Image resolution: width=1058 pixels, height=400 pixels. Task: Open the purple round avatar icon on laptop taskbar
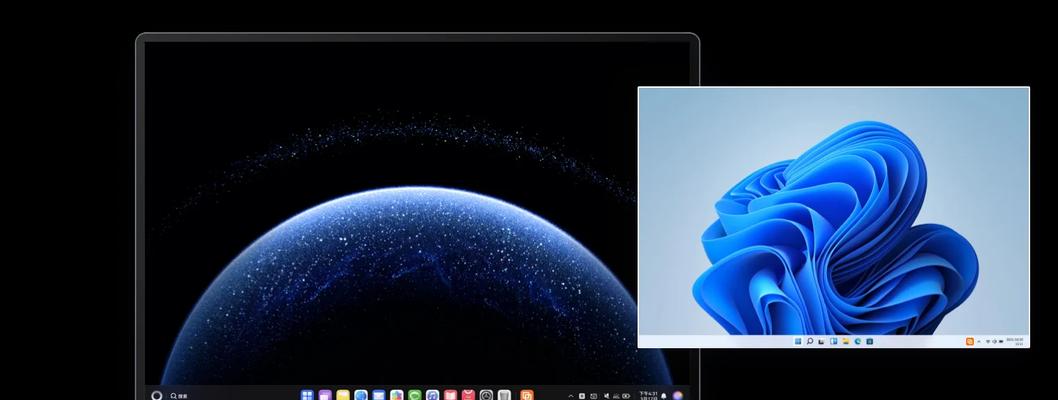coord(678,396)
